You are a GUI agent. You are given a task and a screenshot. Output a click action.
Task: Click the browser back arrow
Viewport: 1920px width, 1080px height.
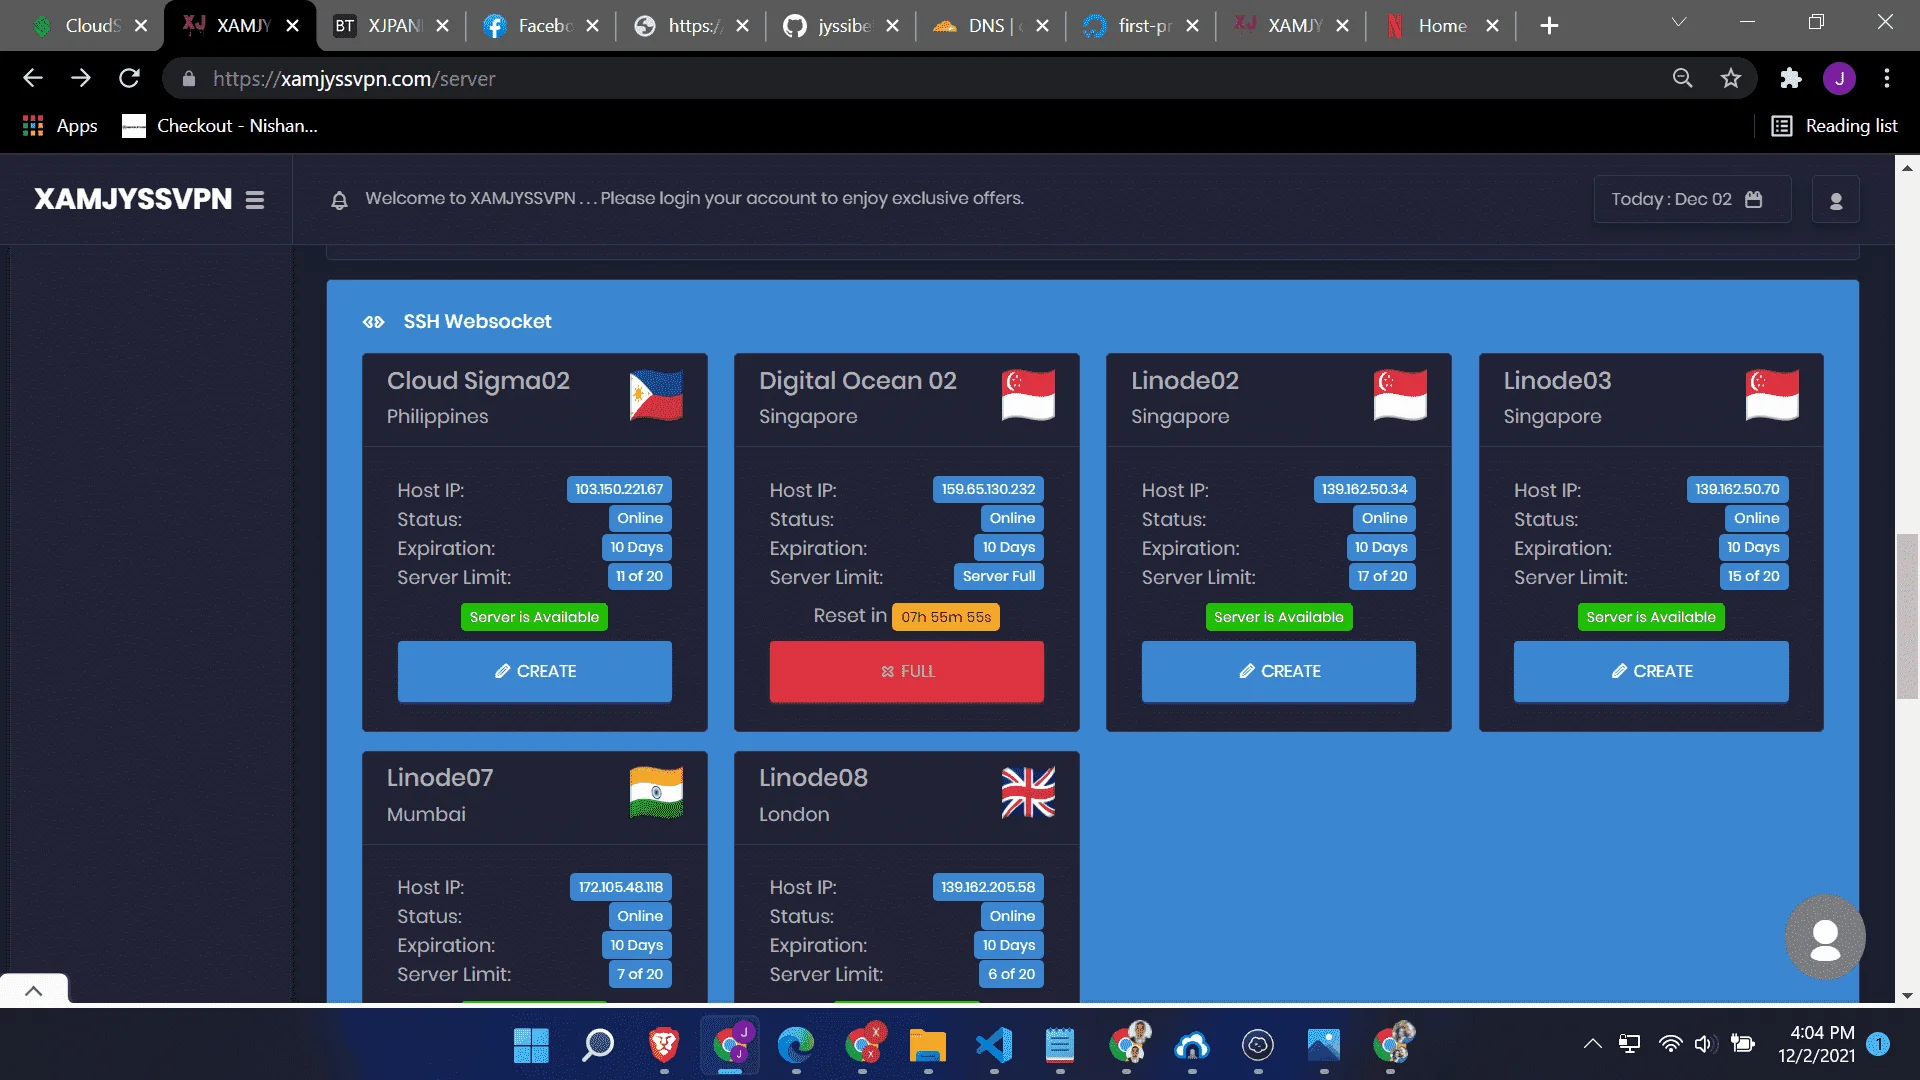33,78
